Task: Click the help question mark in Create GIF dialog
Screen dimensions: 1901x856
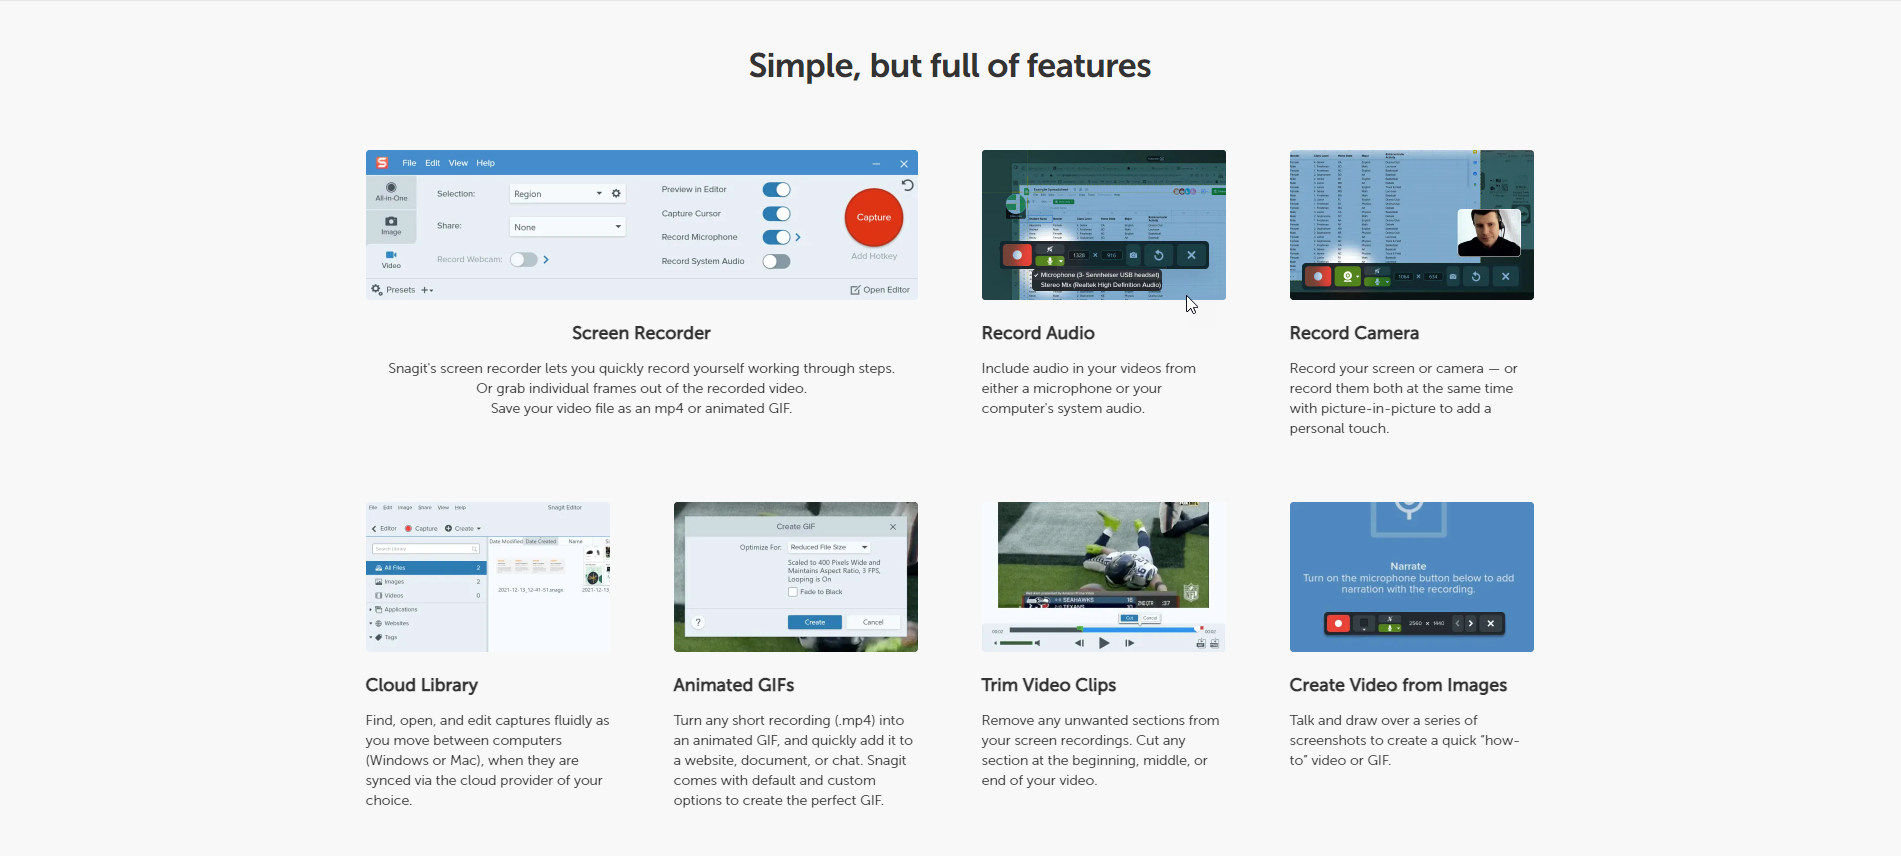Action: click(699, 622)
